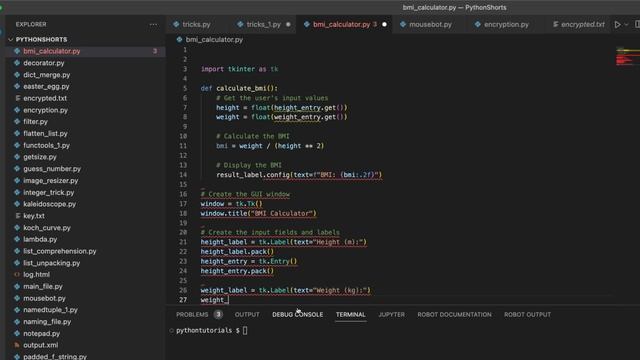Run Python file with play button

[618, 24]
